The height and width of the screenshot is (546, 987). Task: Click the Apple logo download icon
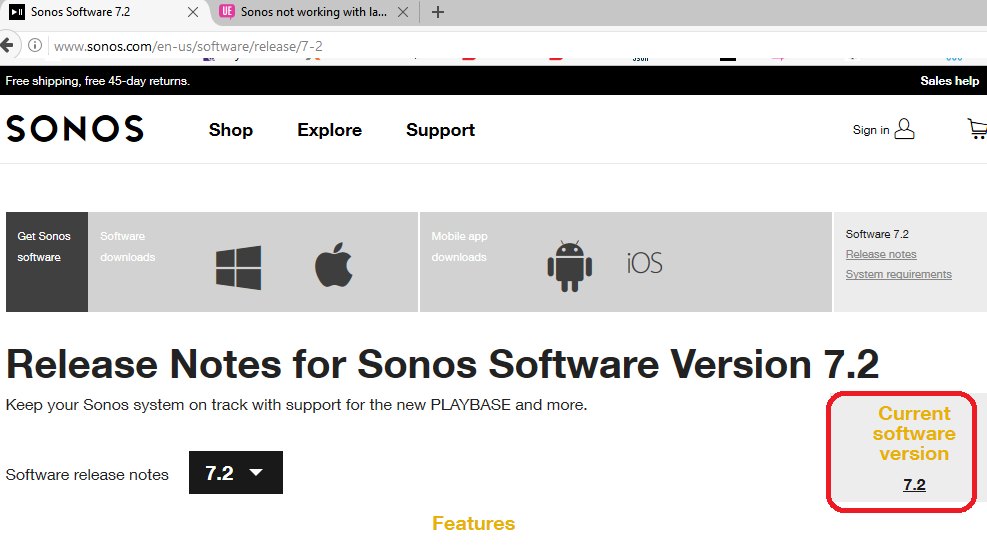[x=334, y=267]
